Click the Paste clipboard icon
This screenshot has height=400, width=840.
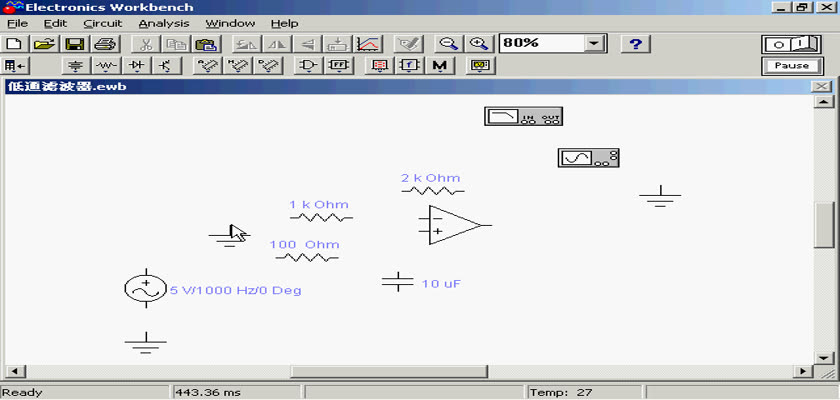(205, 44)
